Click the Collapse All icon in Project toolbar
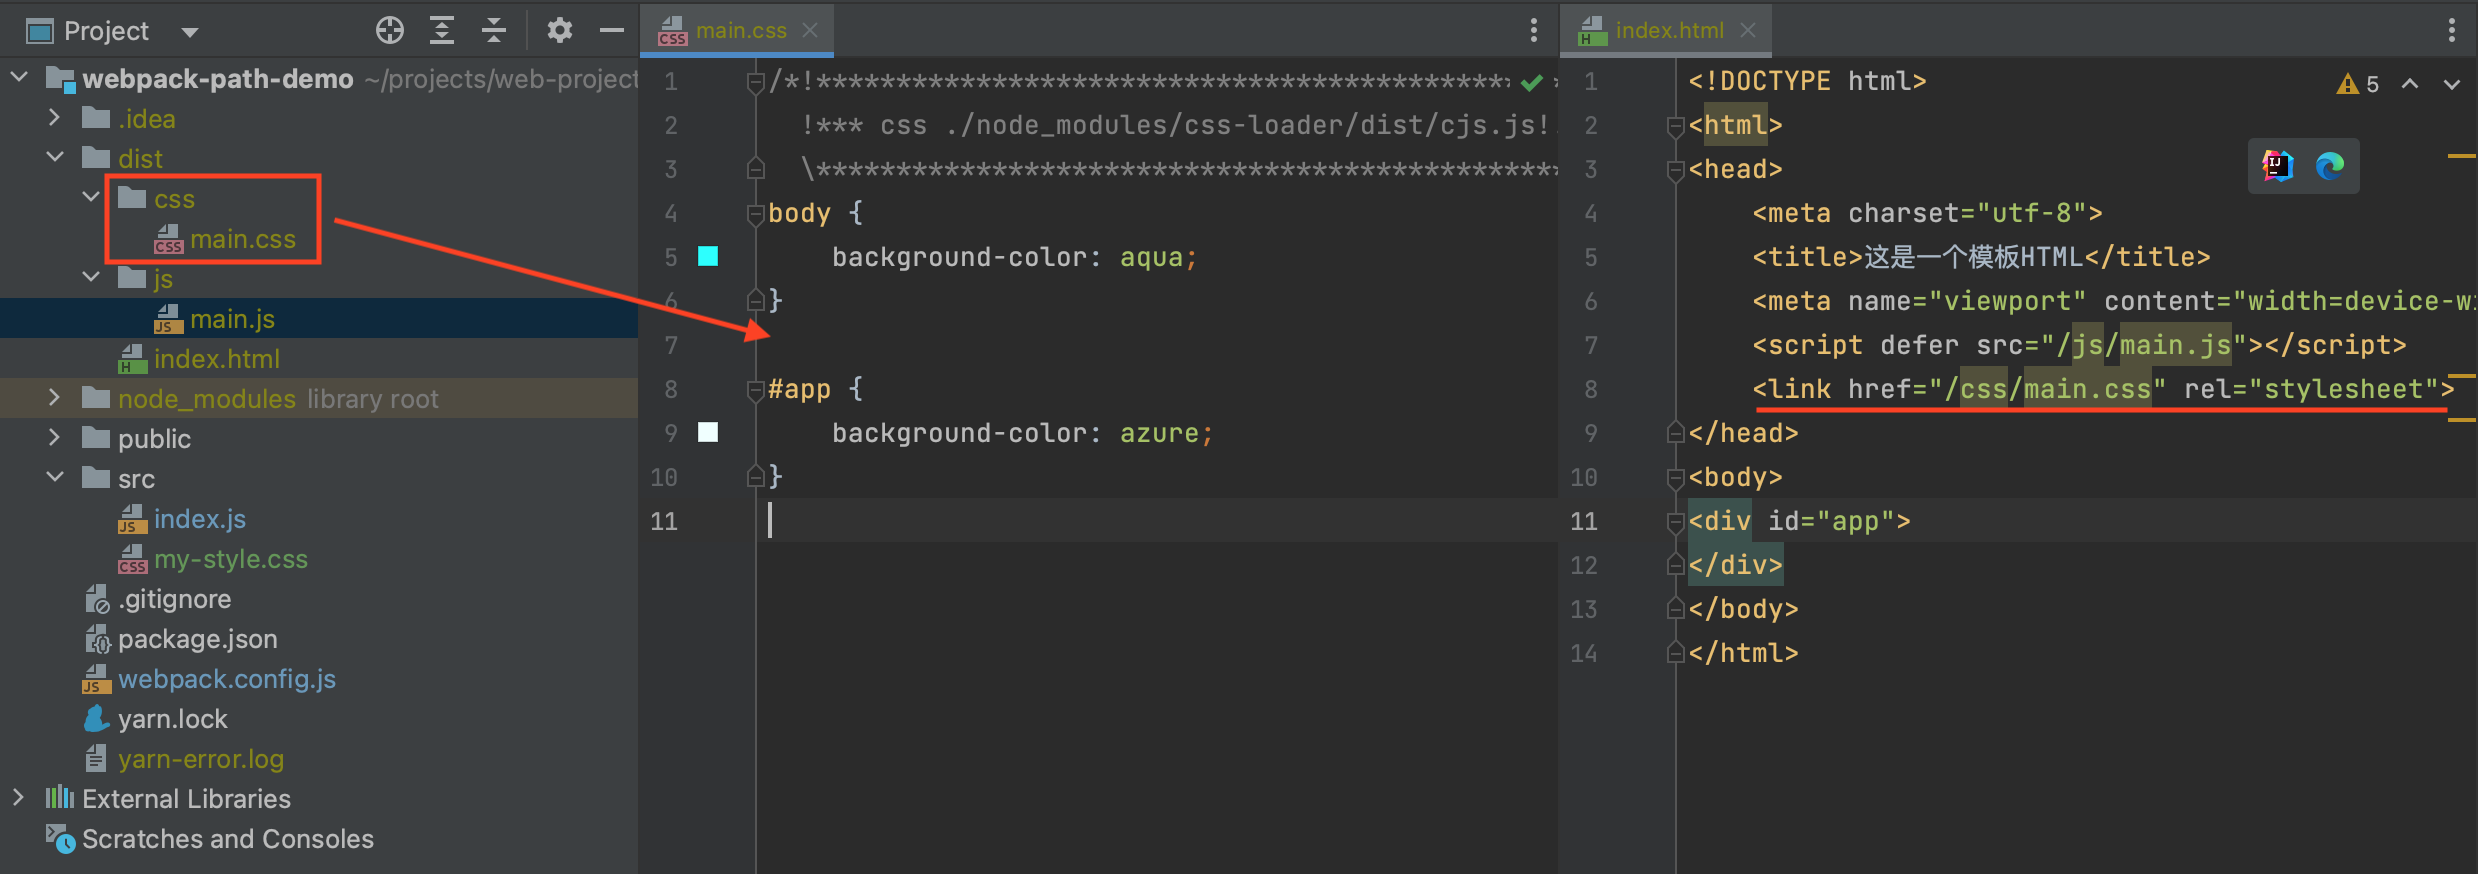 pyautogui.click(x=494, y=31)
